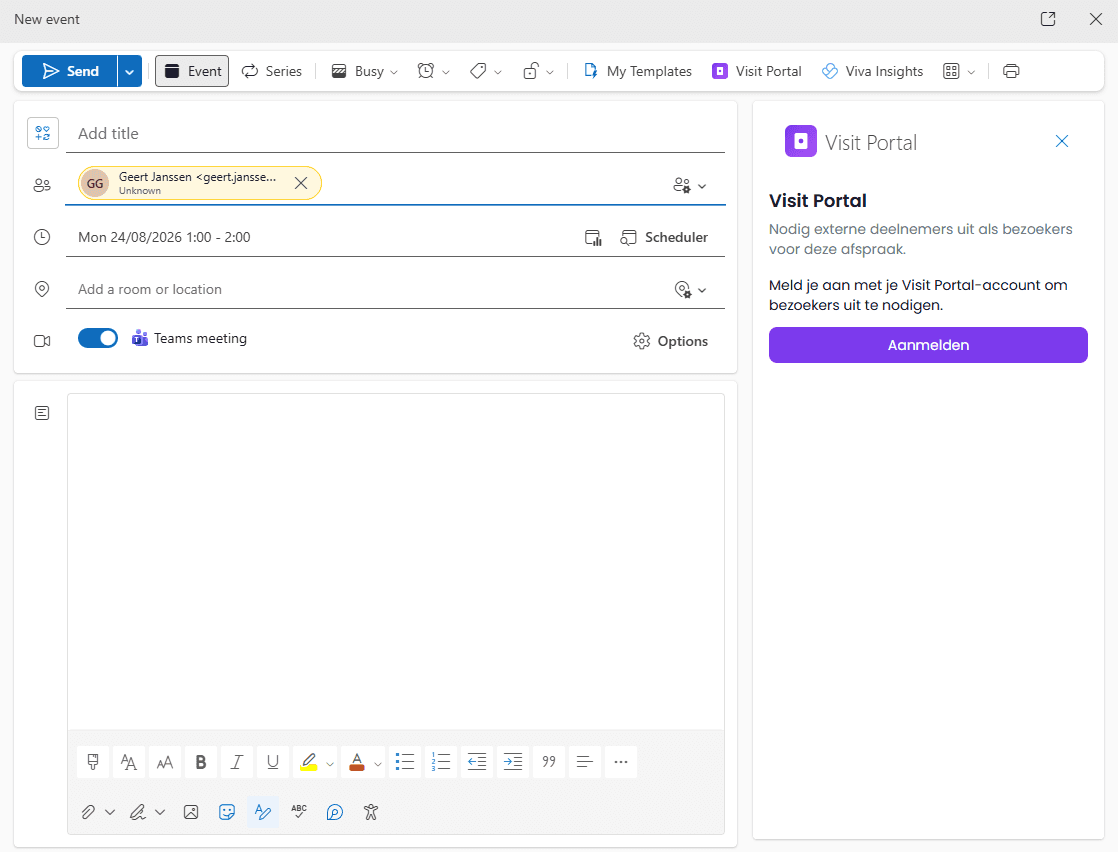Decrease paragraph indent
Image resolution: width=1118 pixels, height=852 pixels.
(477, 762)
